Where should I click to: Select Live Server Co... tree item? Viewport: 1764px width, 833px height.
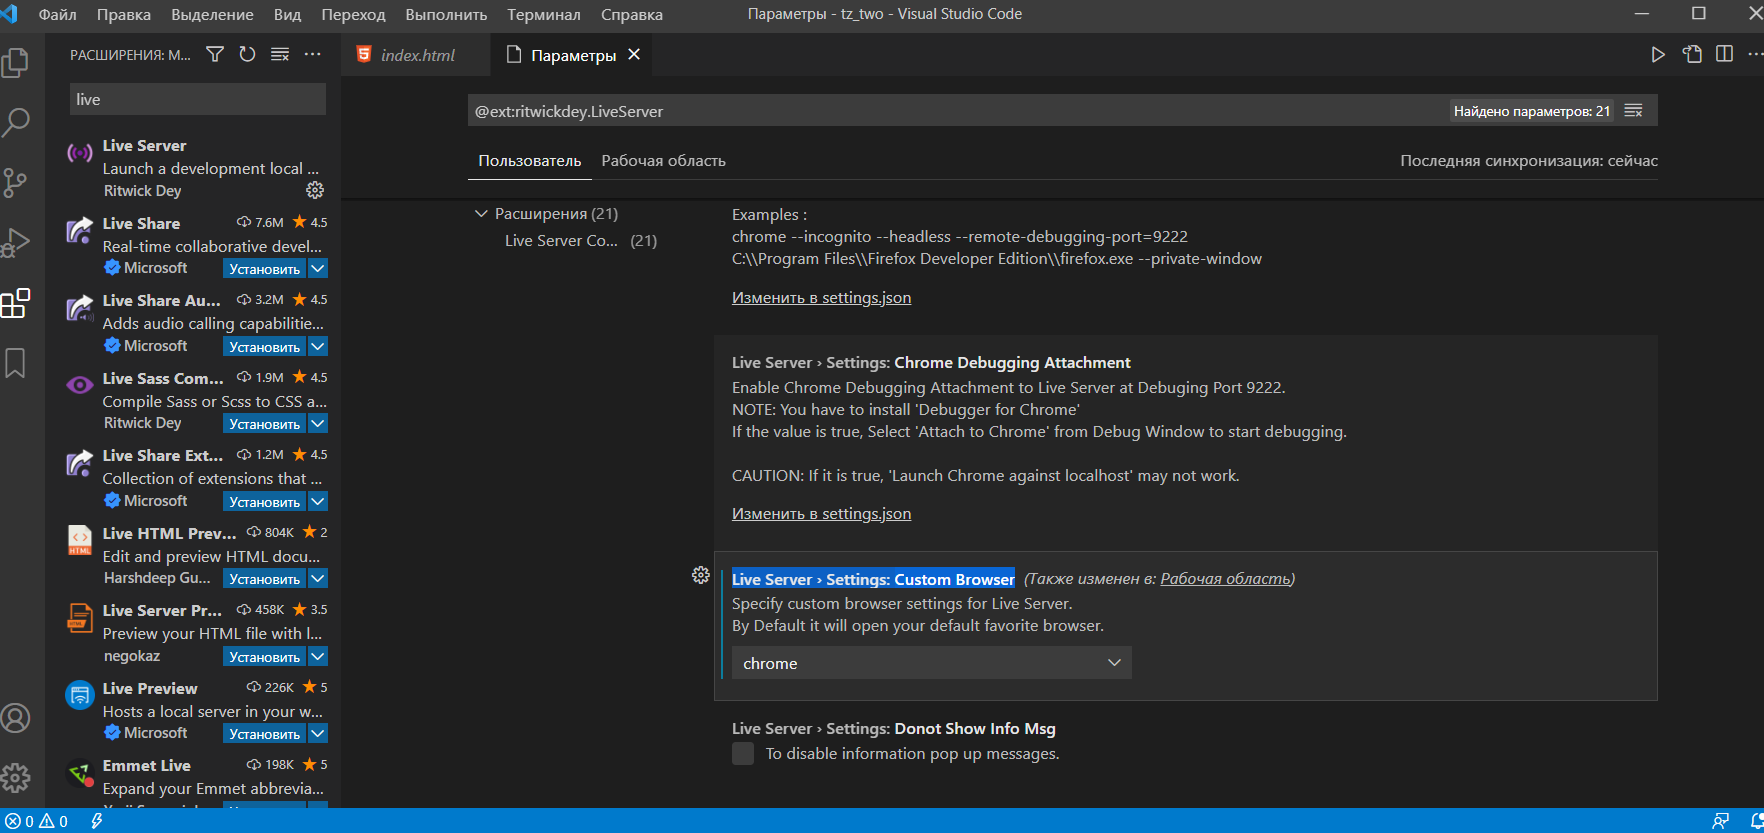click(580, 241)
